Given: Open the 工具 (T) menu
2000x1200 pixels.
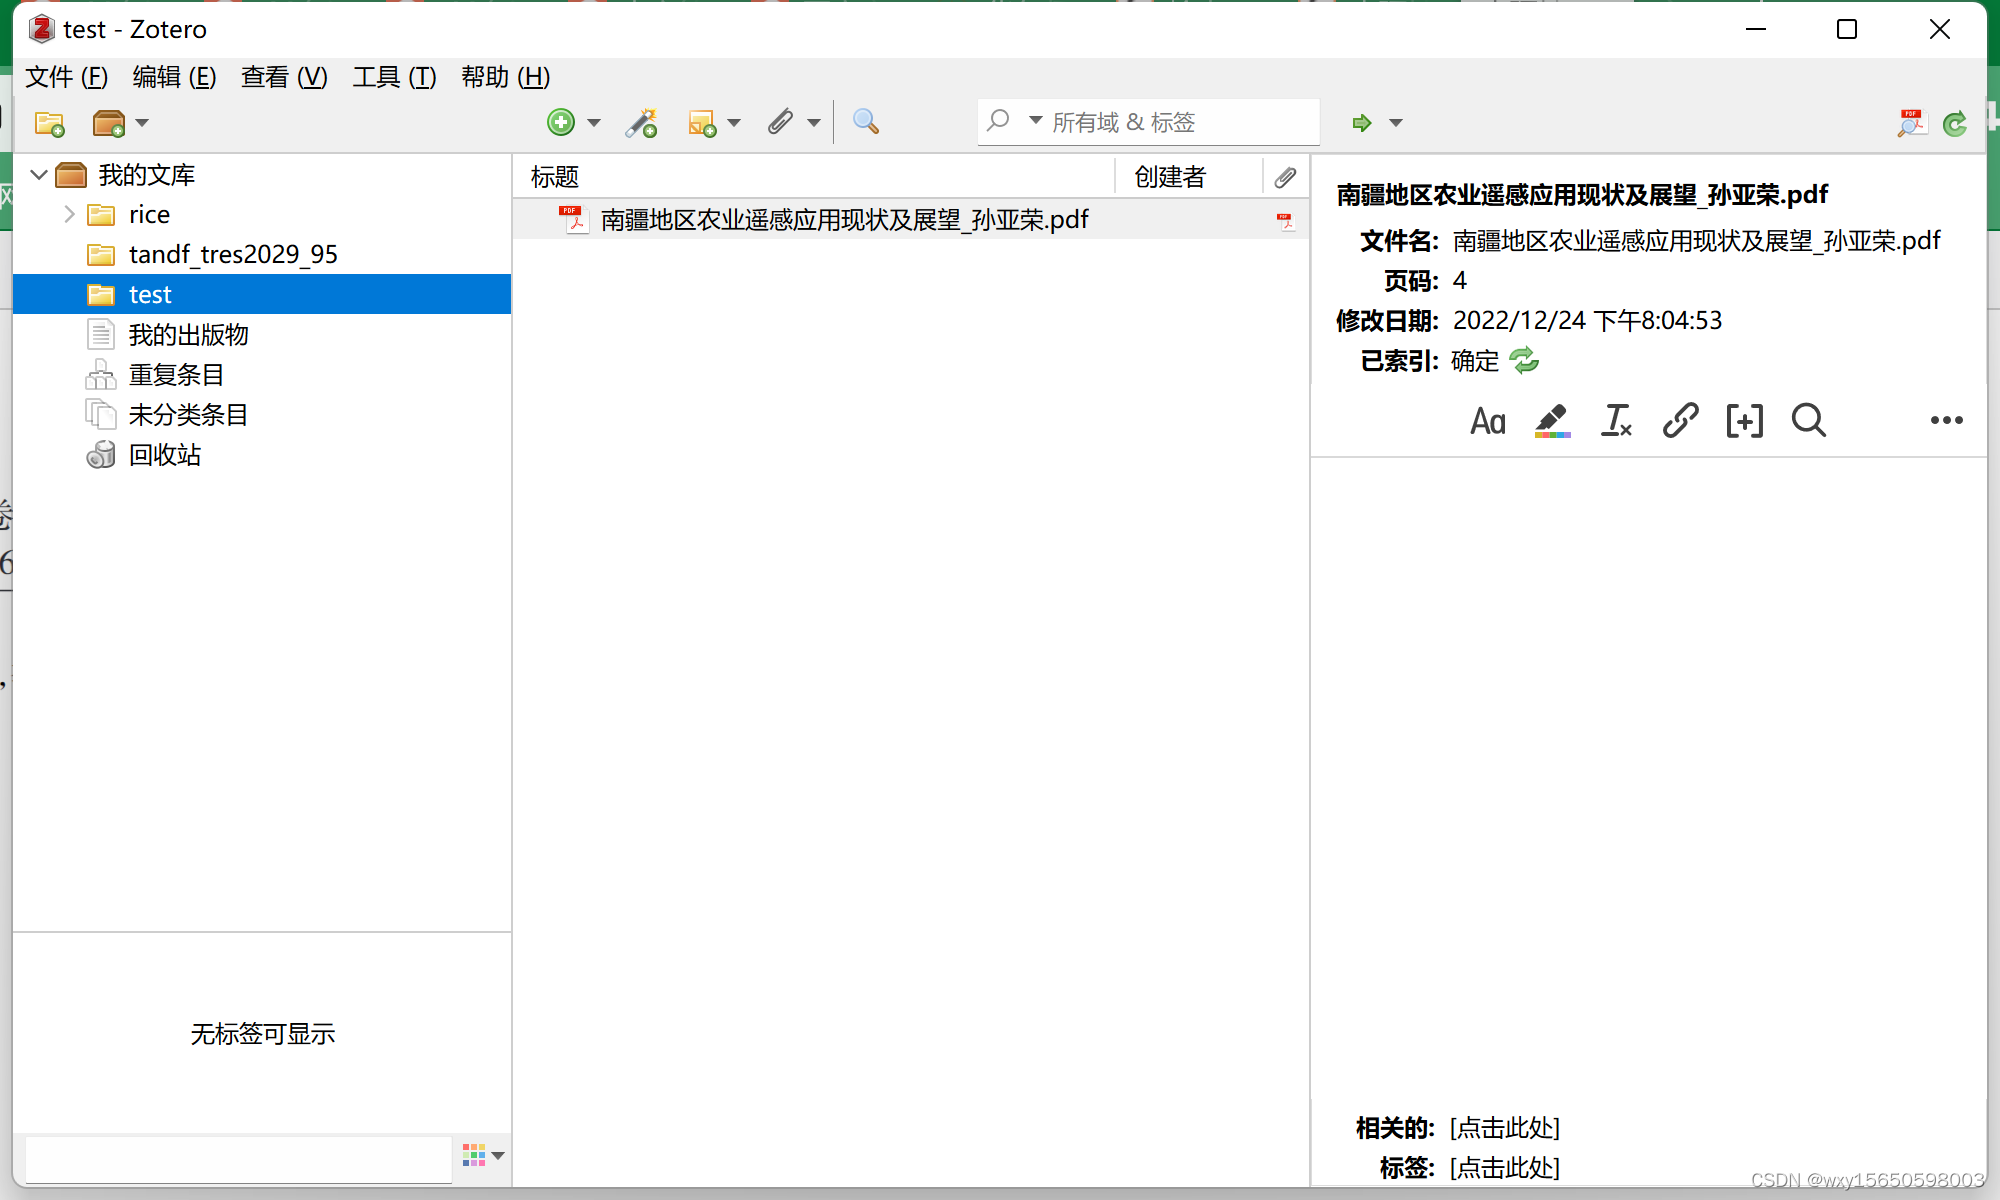Looking at the screenshot, I should [394, 77].
